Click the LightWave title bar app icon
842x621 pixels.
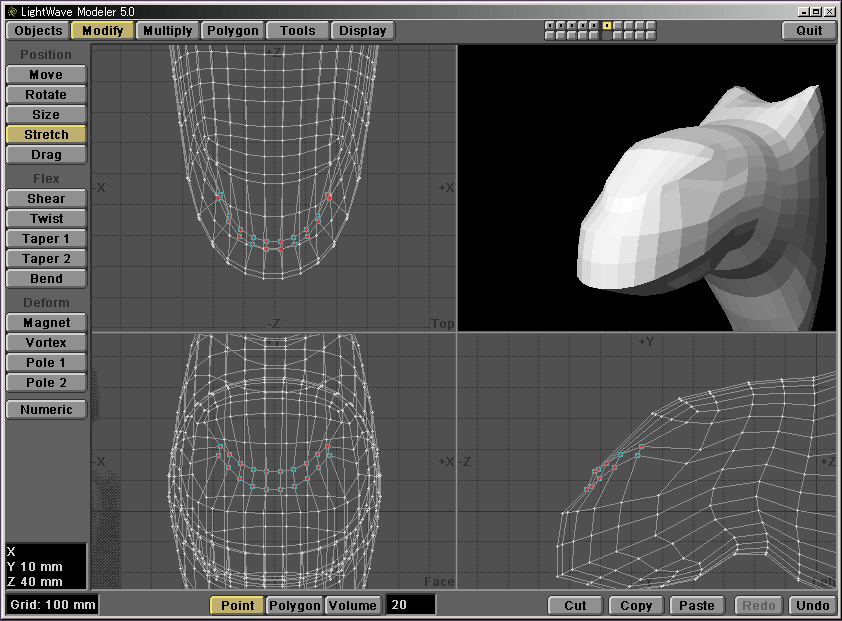pyautogui.click(x=10, y=10)
